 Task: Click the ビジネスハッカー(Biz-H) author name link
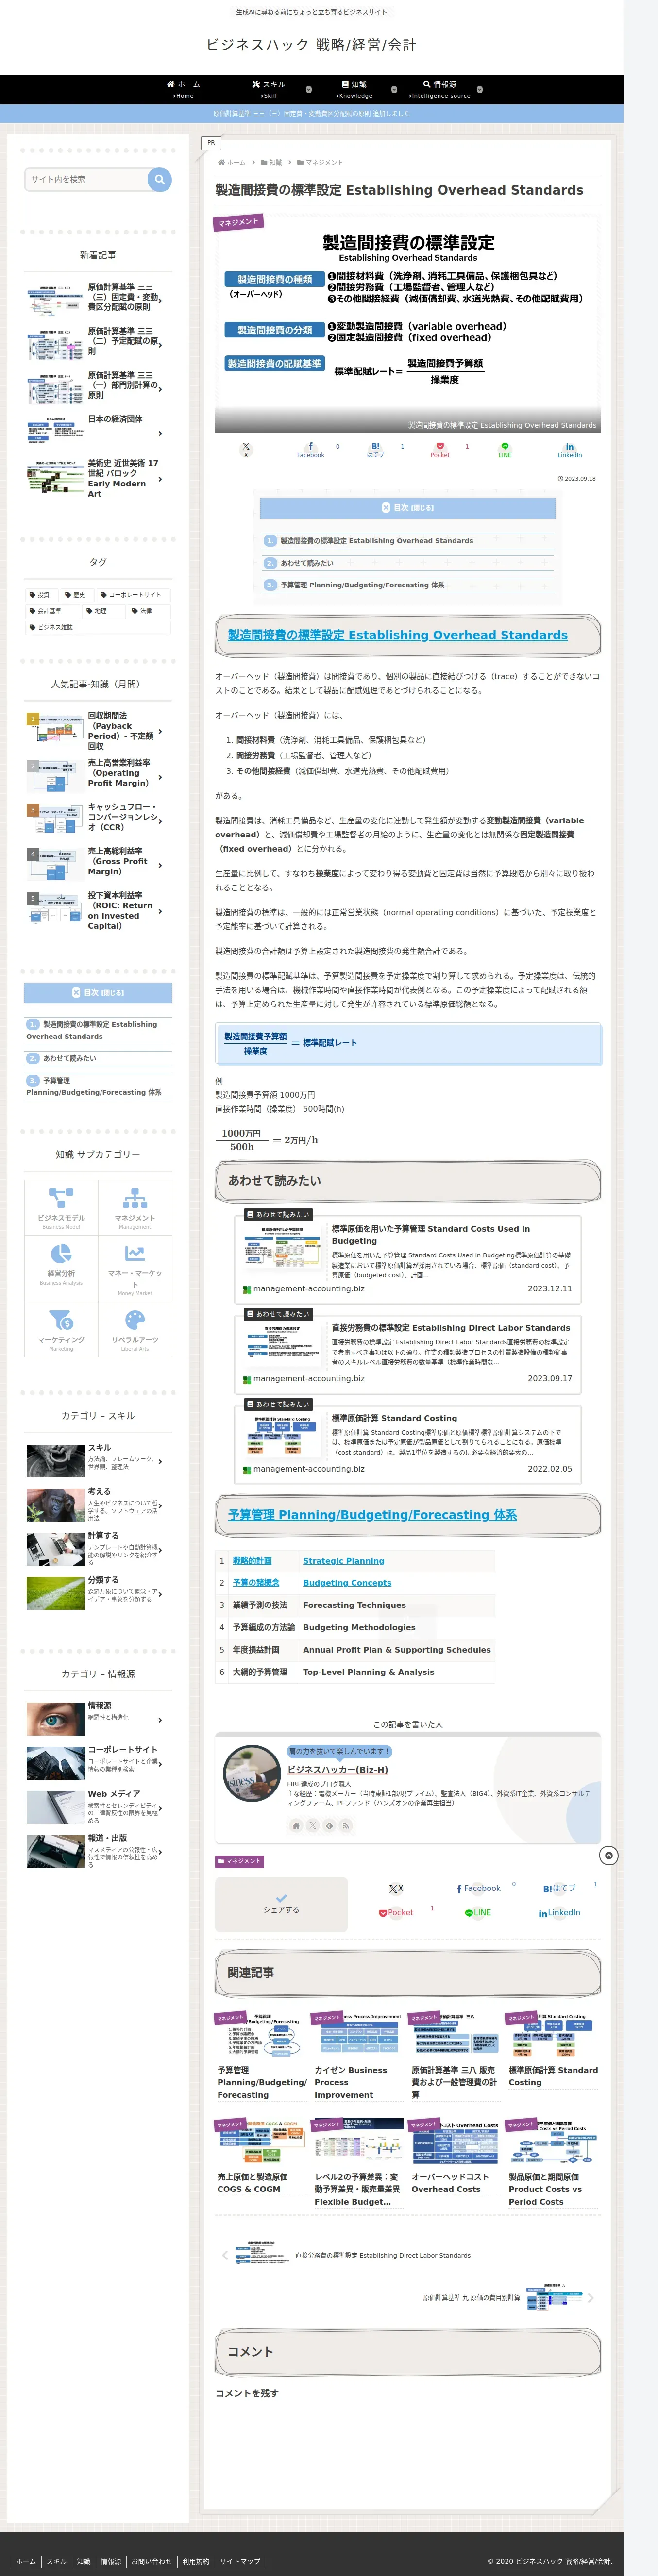tap(338, 1769)
